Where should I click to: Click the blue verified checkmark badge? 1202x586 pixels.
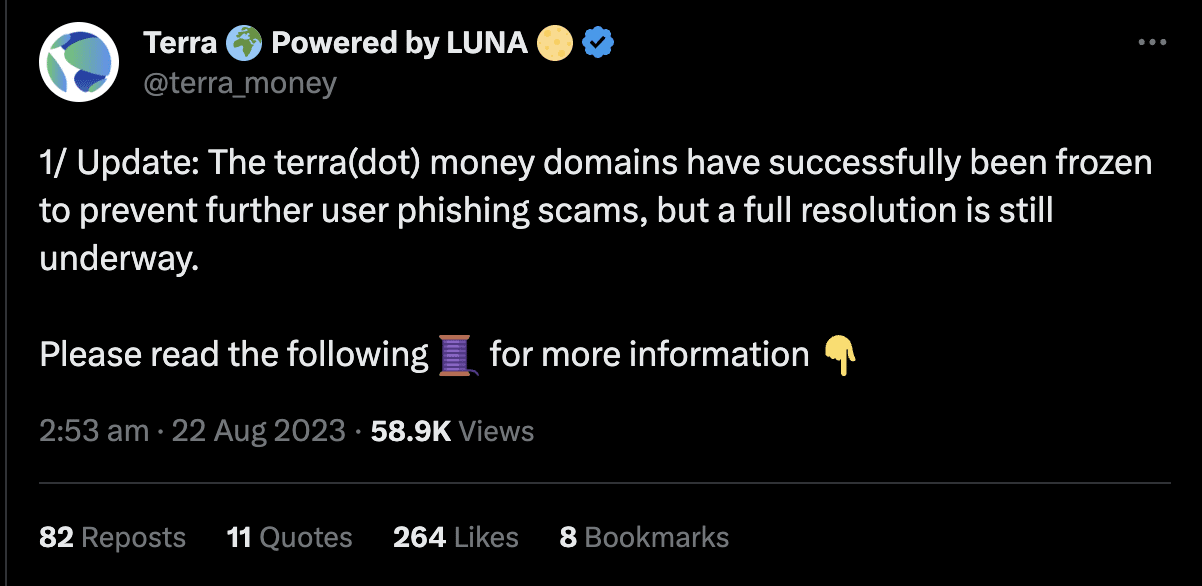pyautogui.click(x=598, y=43)
